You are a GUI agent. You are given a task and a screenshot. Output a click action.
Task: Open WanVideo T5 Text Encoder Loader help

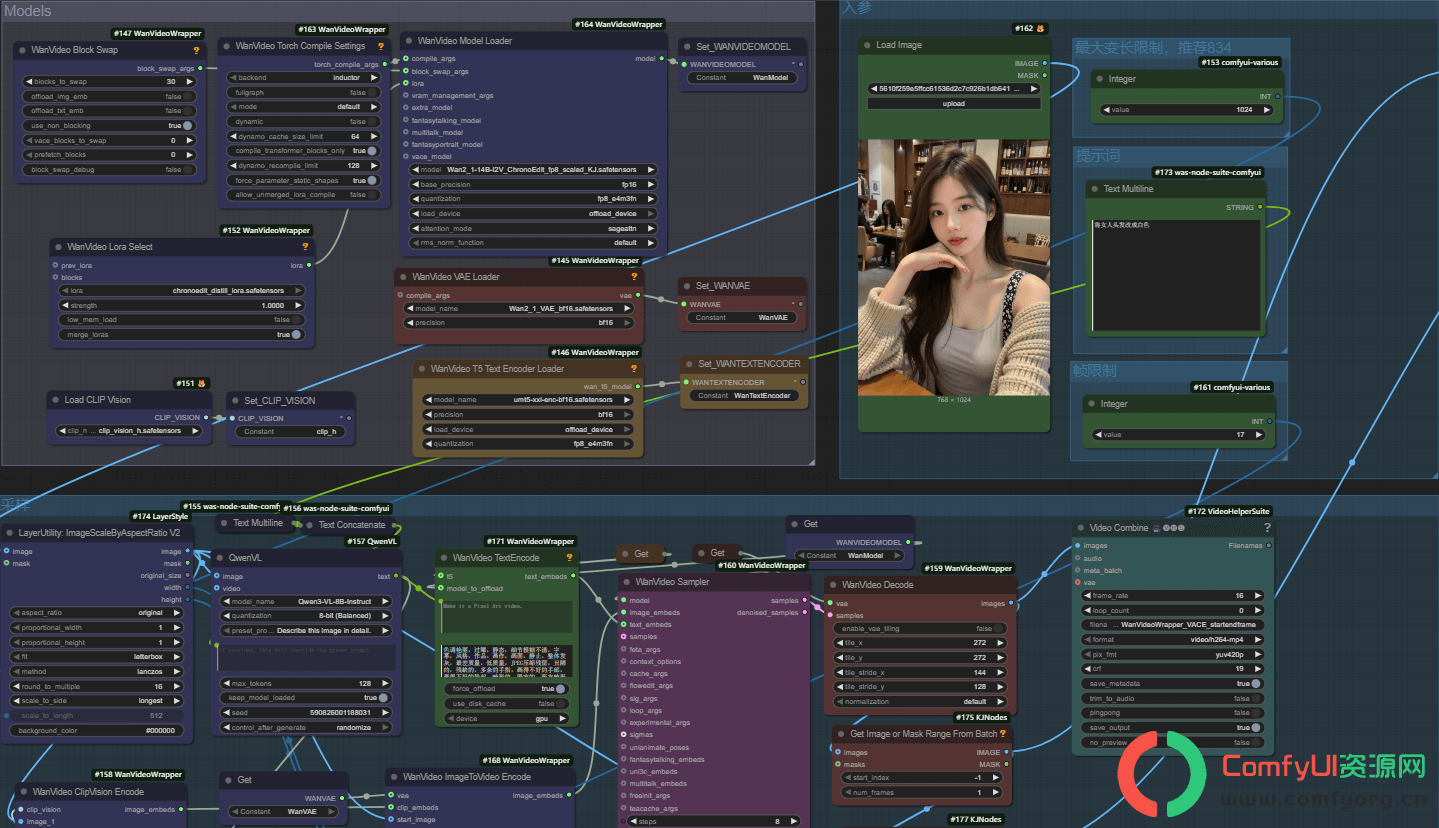click(633, 368)
